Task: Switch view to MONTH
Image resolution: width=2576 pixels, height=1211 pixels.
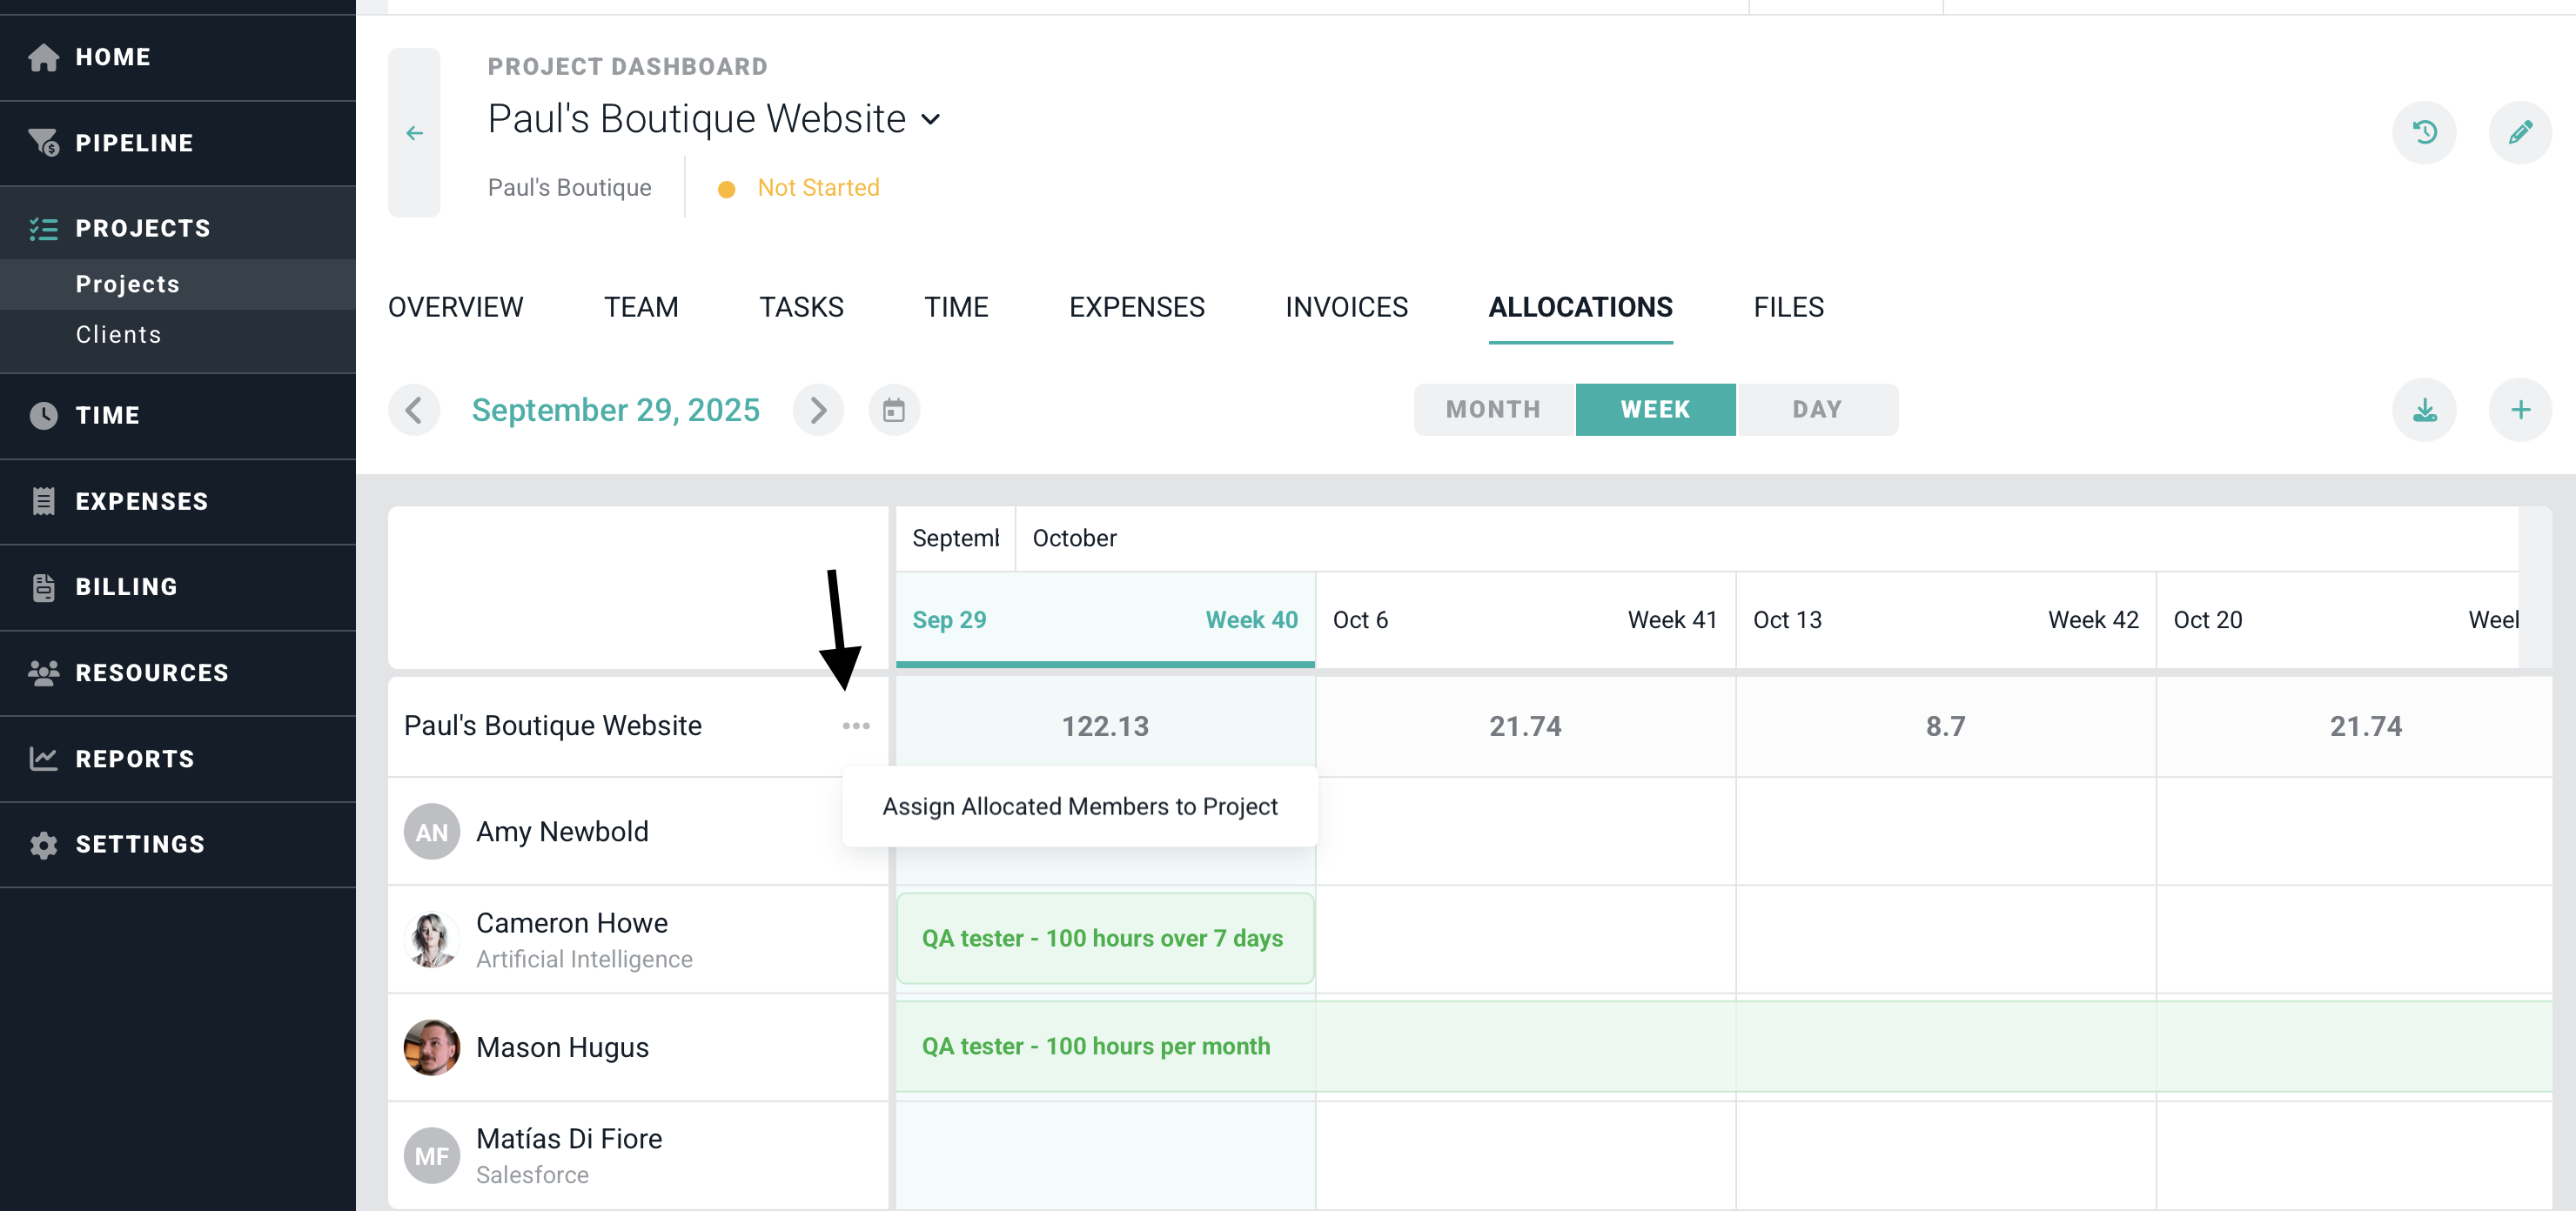Action: (1493, 410)
